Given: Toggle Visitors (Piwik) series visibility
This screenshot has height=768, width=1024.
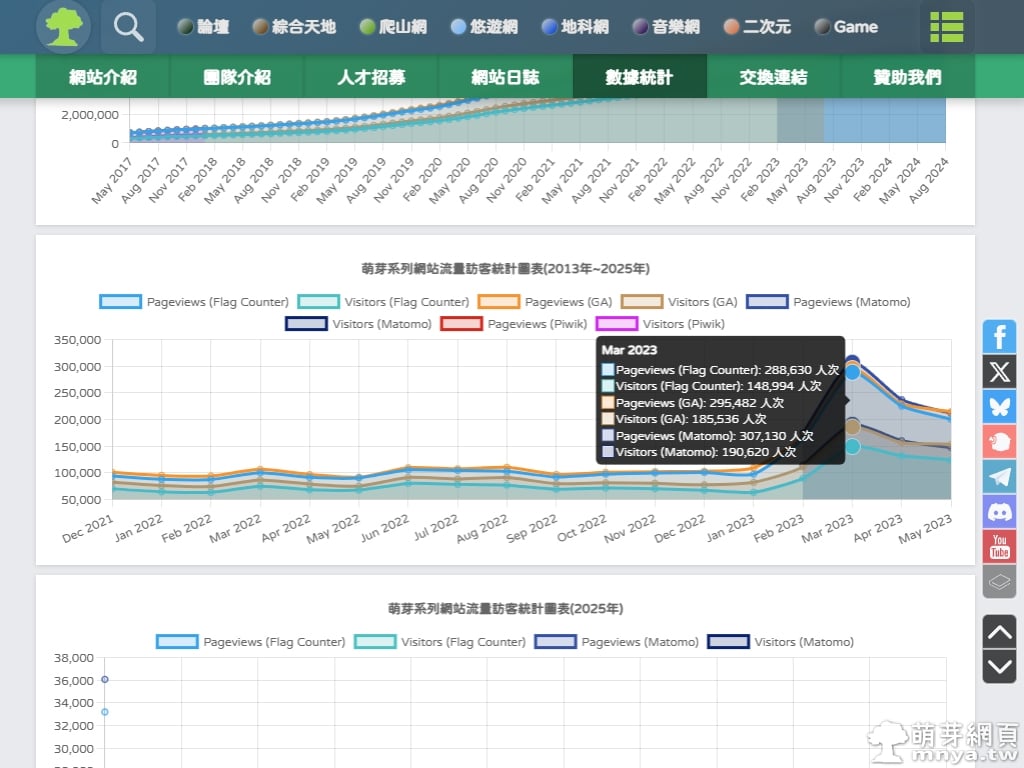Looking at the screenshot, I should tap(662, 324).
